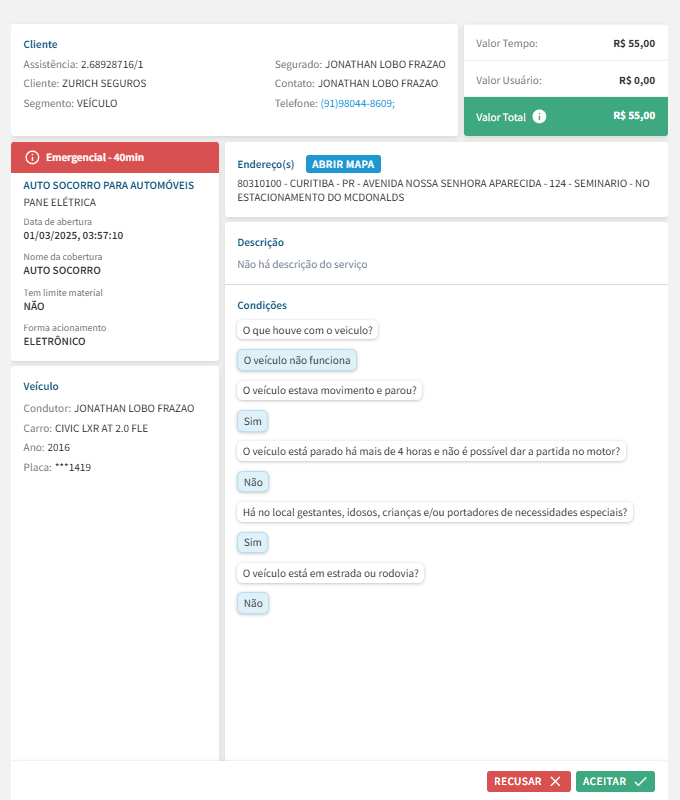Click the question about gestantes and idosos
680x800 pixels.
click(x=435, y=512)
